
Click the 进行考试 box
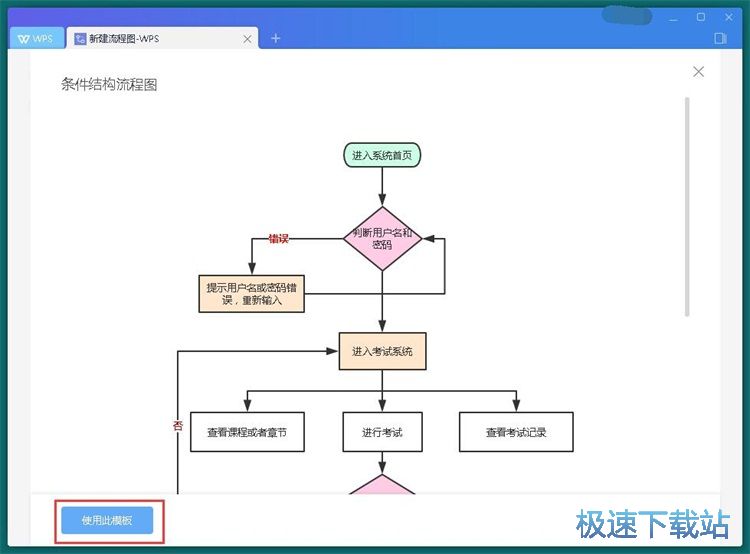[382, 432]
